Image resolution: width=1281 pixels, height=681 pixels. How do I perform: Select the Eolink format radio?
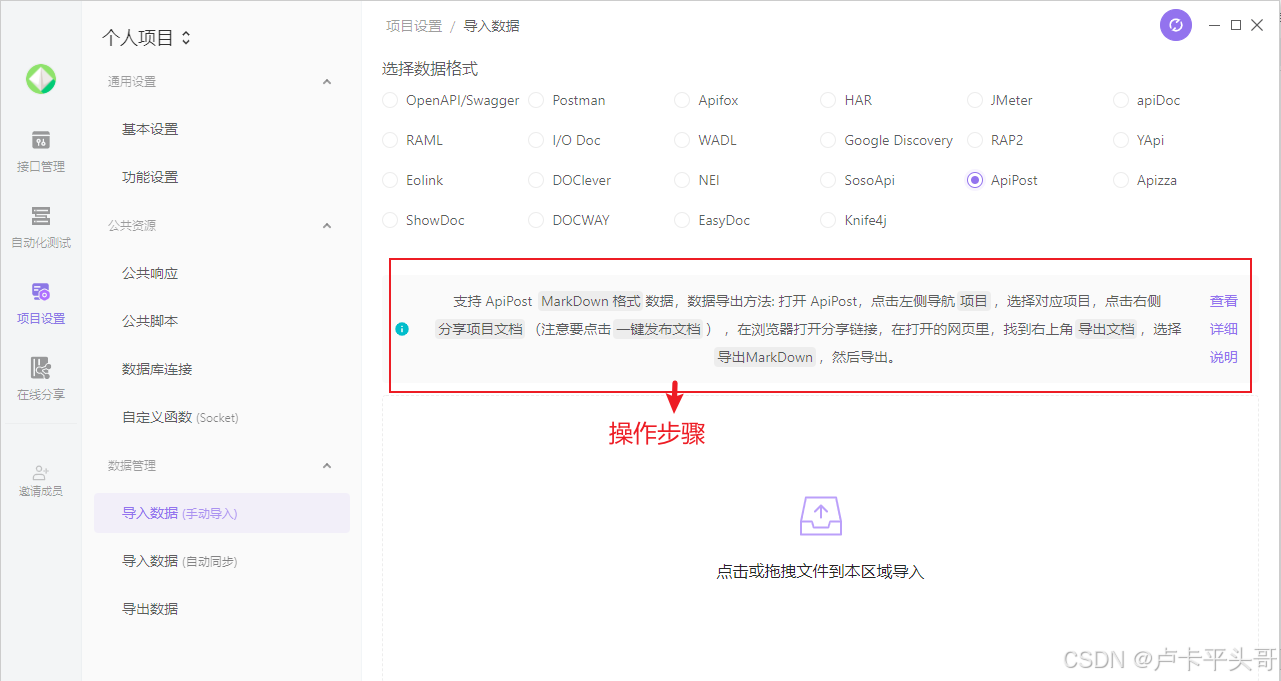coord(390,180)
